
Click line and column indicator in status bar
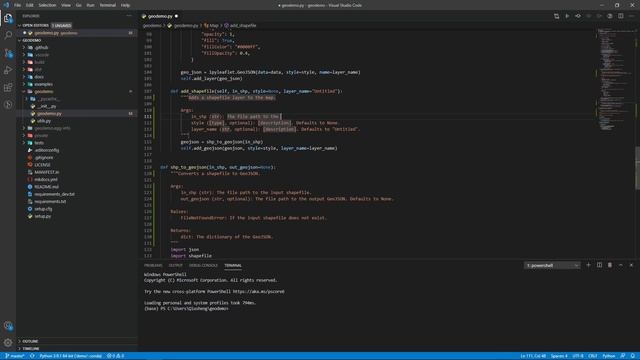tap(533, 356)
